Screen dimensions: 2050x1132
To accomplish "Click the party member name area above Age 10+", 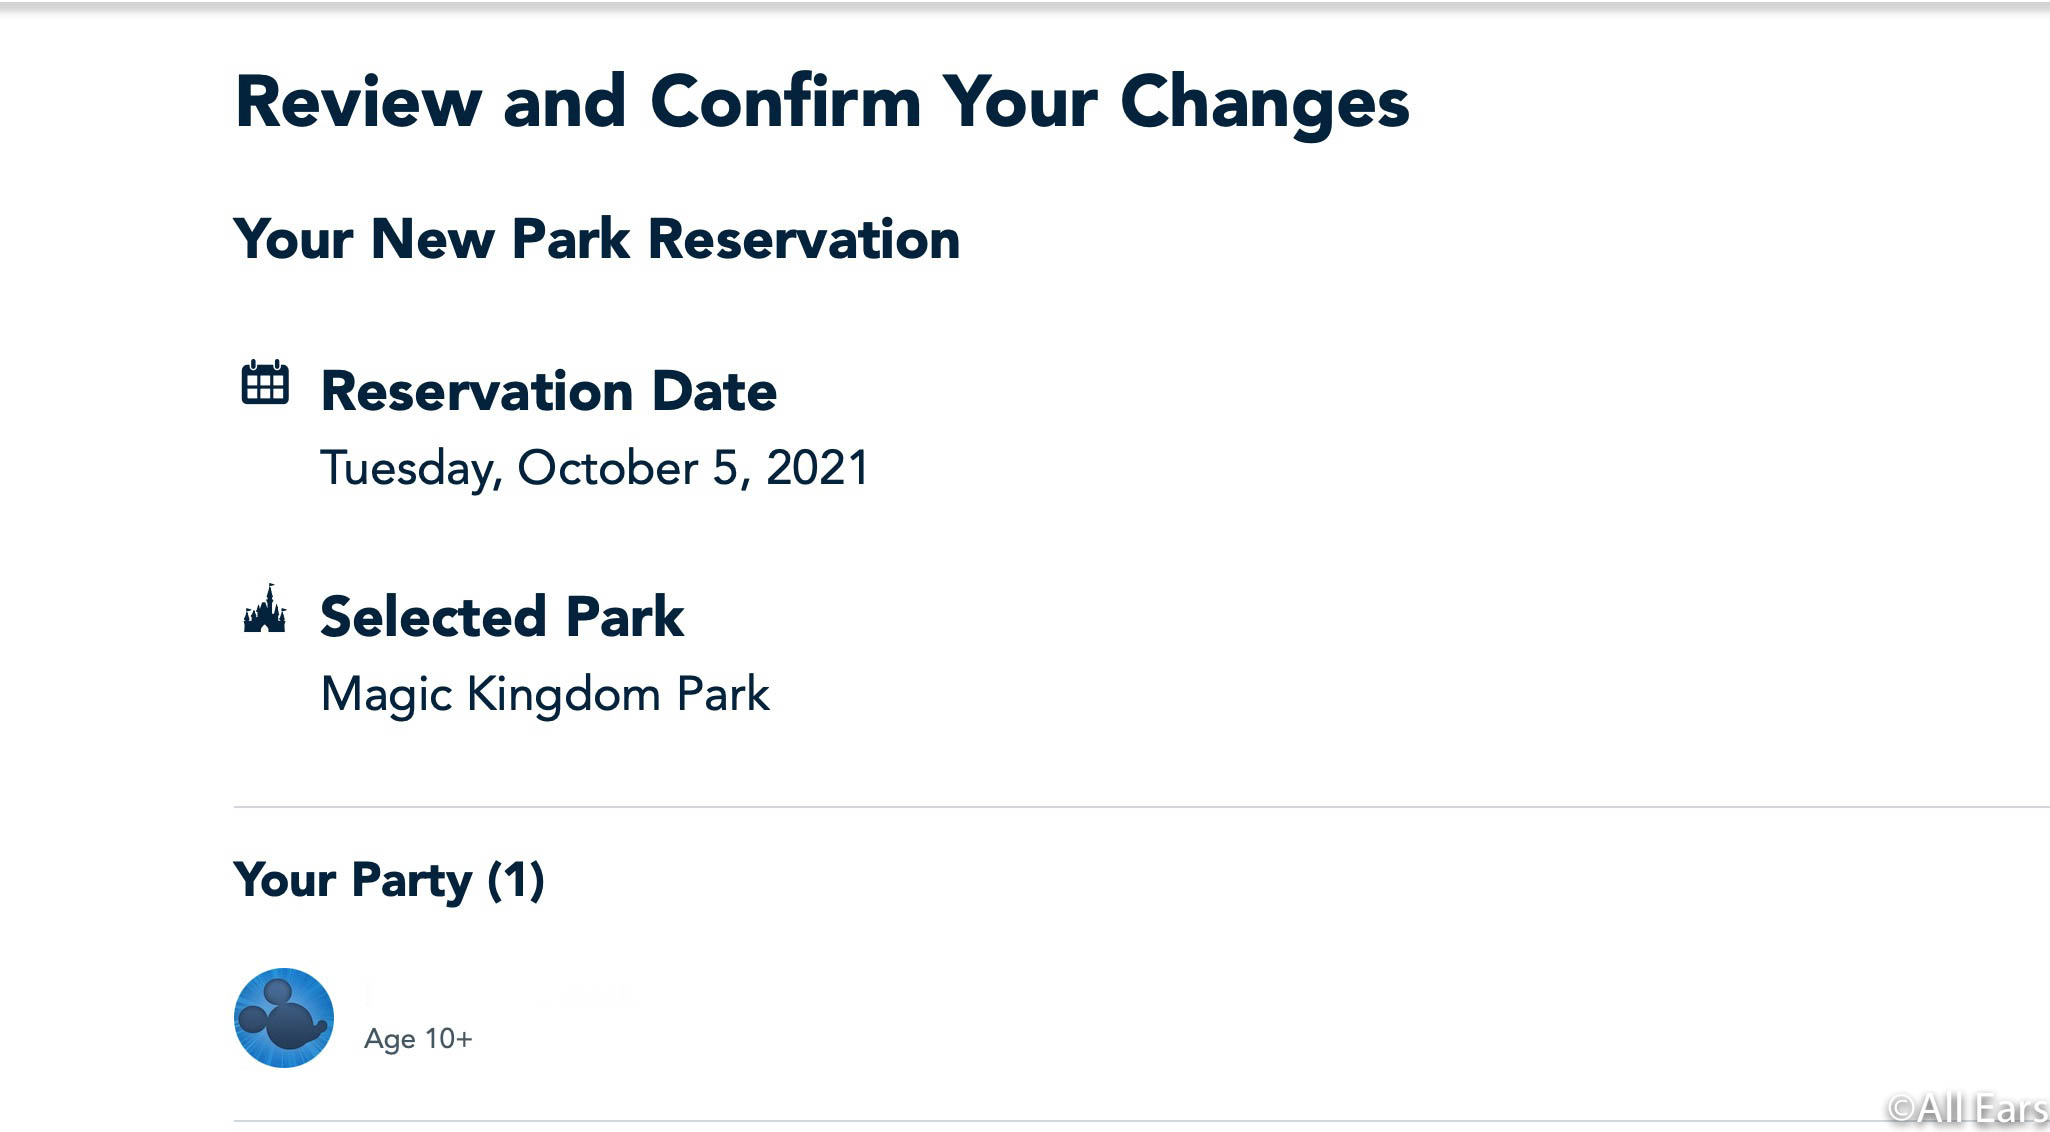I will 500,994.
